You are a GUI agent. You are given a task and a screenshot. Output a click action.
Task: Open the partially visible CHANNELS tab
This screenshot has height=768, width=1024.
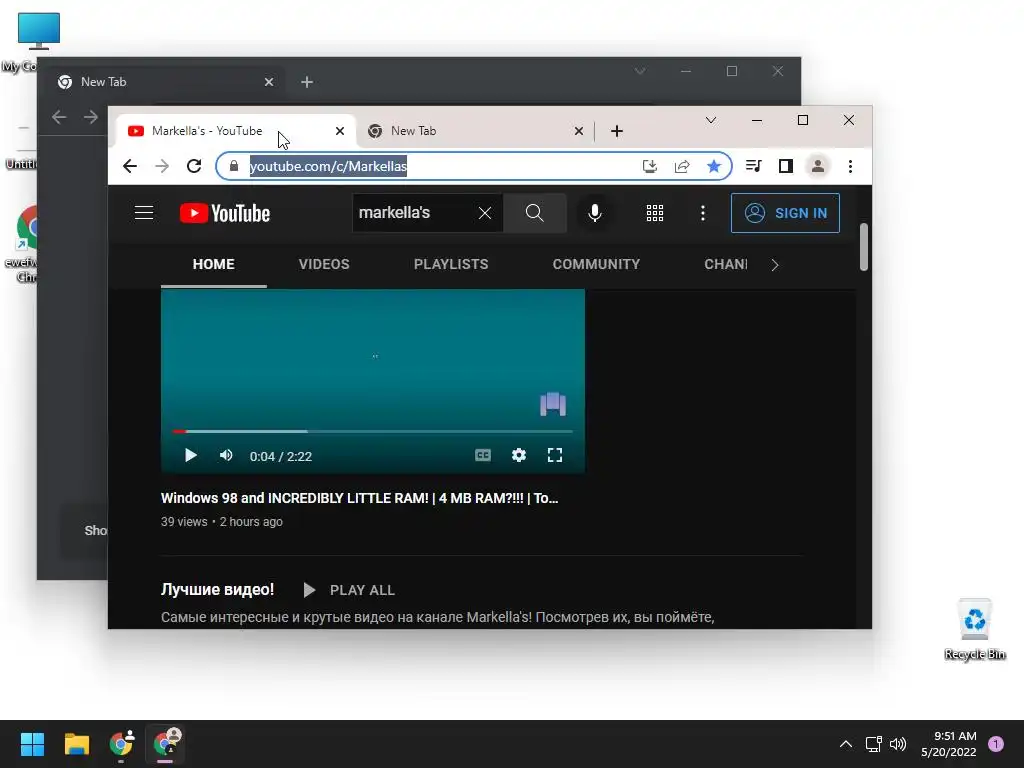726,264
